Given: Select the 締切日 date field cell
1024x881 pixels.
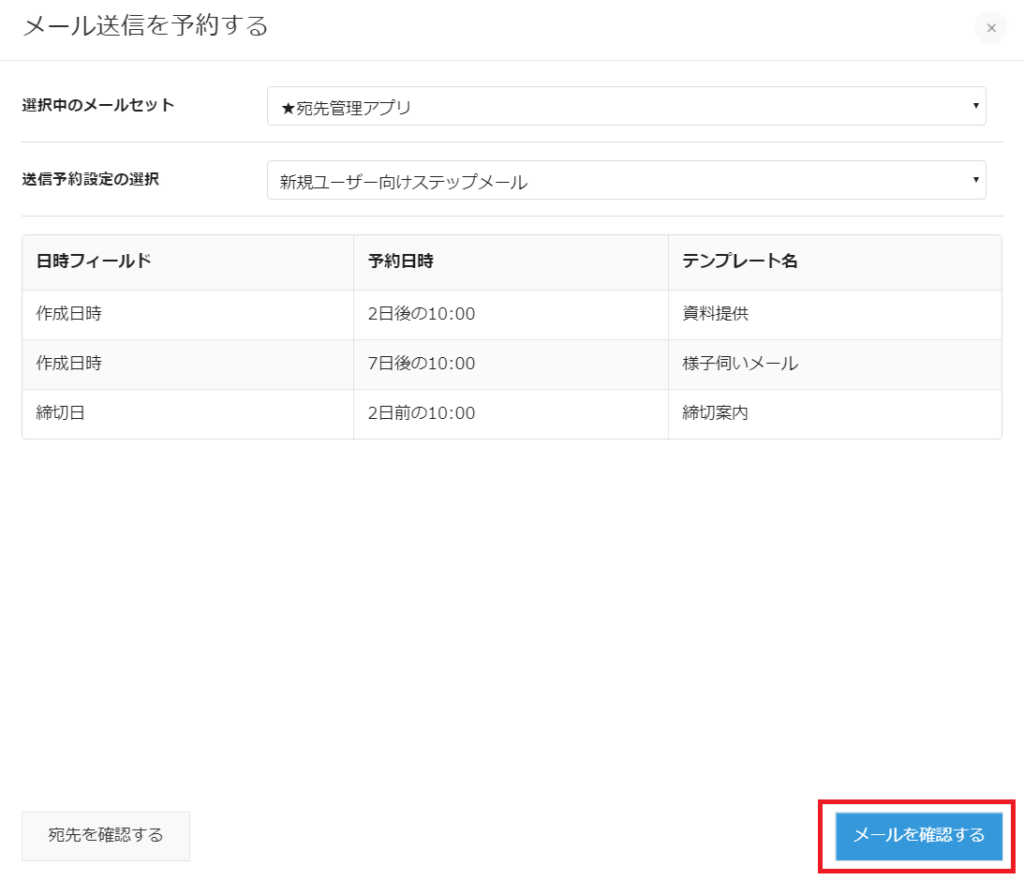Looking at the screenshot, I should tap(60, 413).
